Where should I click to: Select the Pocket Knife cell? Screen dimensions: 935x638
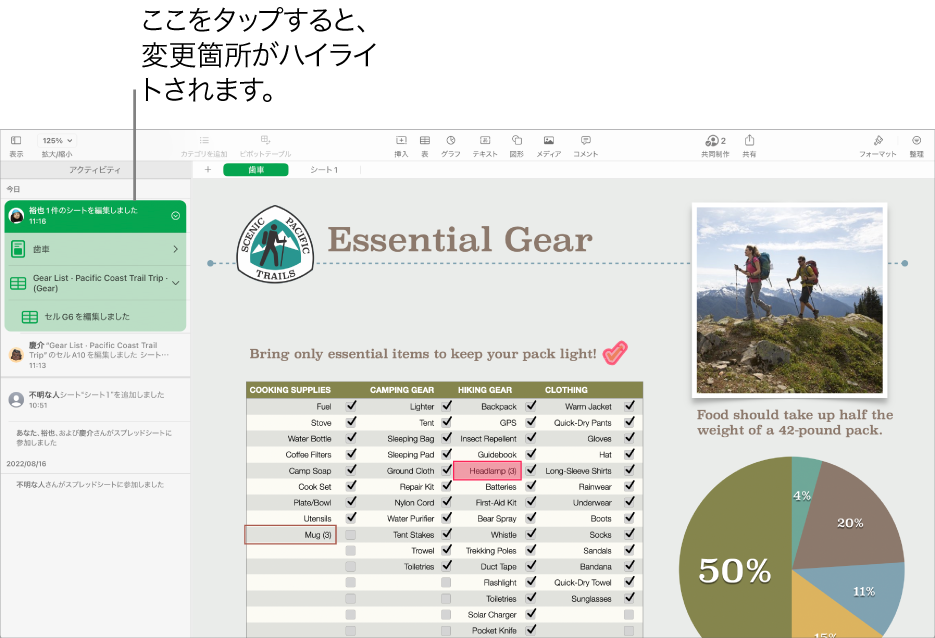click(494, 630)
